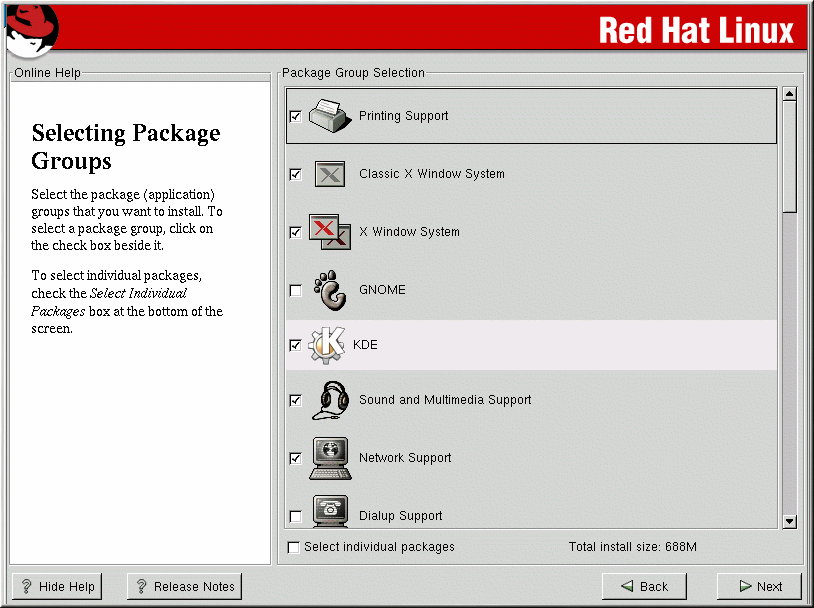Check the Dialup Support checkbox
The width and height of the screenshot is (814, 608).
click(x=295, y=517)
